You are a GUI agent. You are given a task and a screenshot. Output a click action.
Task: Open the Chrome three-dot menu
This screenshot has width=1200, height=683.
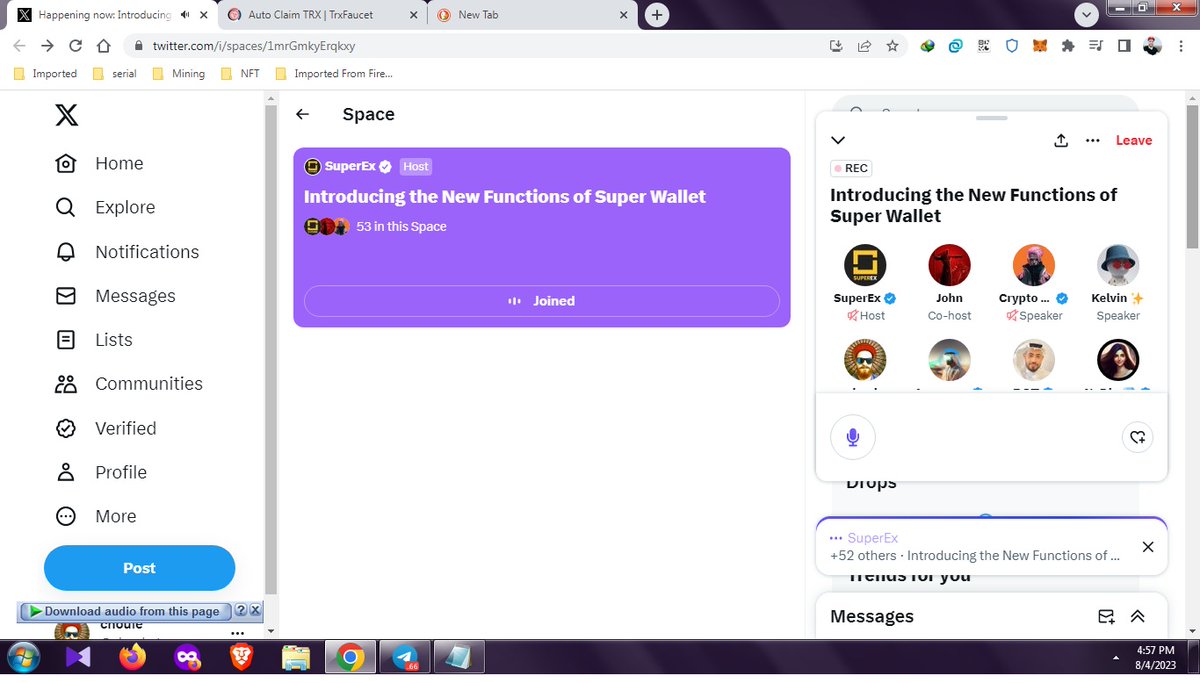1182,46
